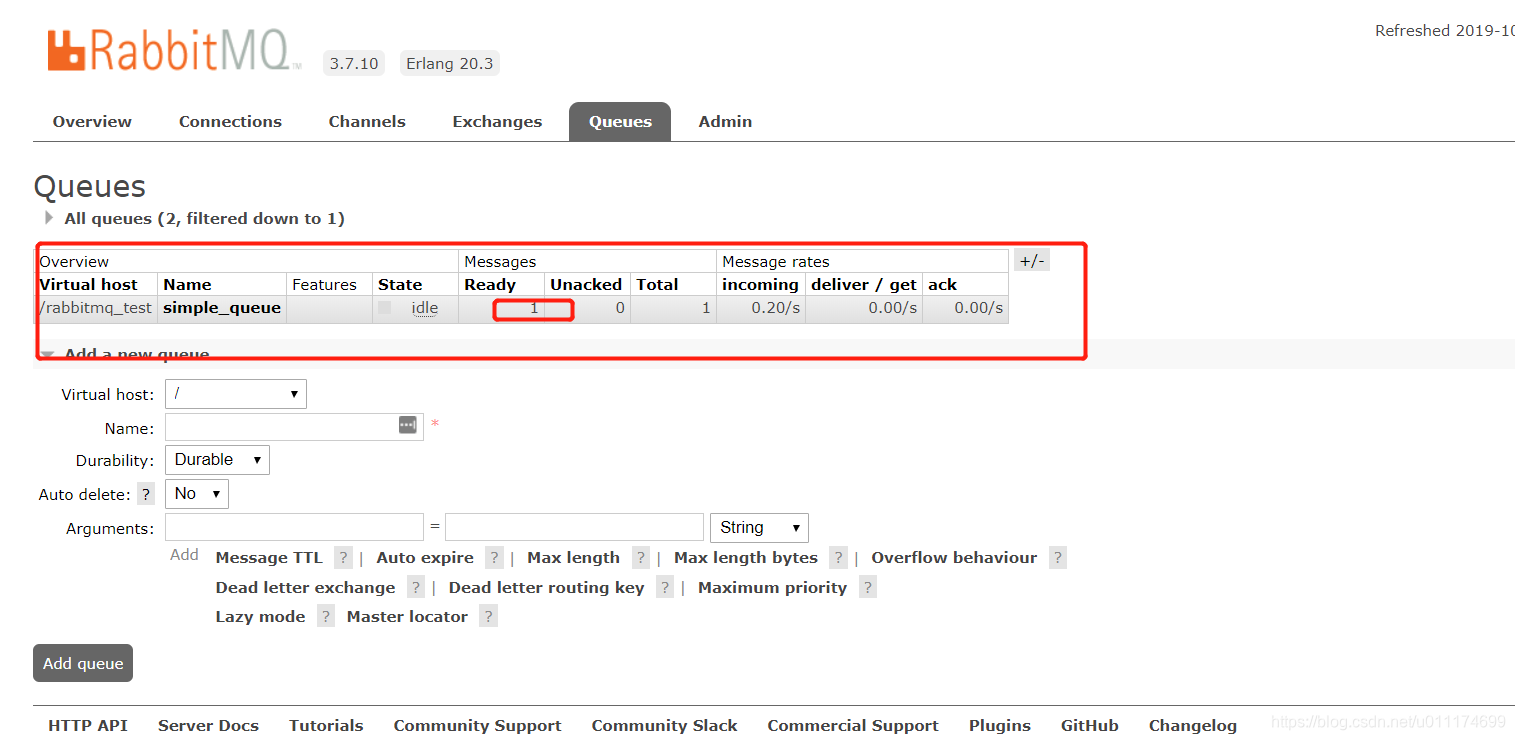Image resolution: width=1515 pixels, height=740 pixels.
Task: Open the HTTP API footer link
Action: coord(88,726)
